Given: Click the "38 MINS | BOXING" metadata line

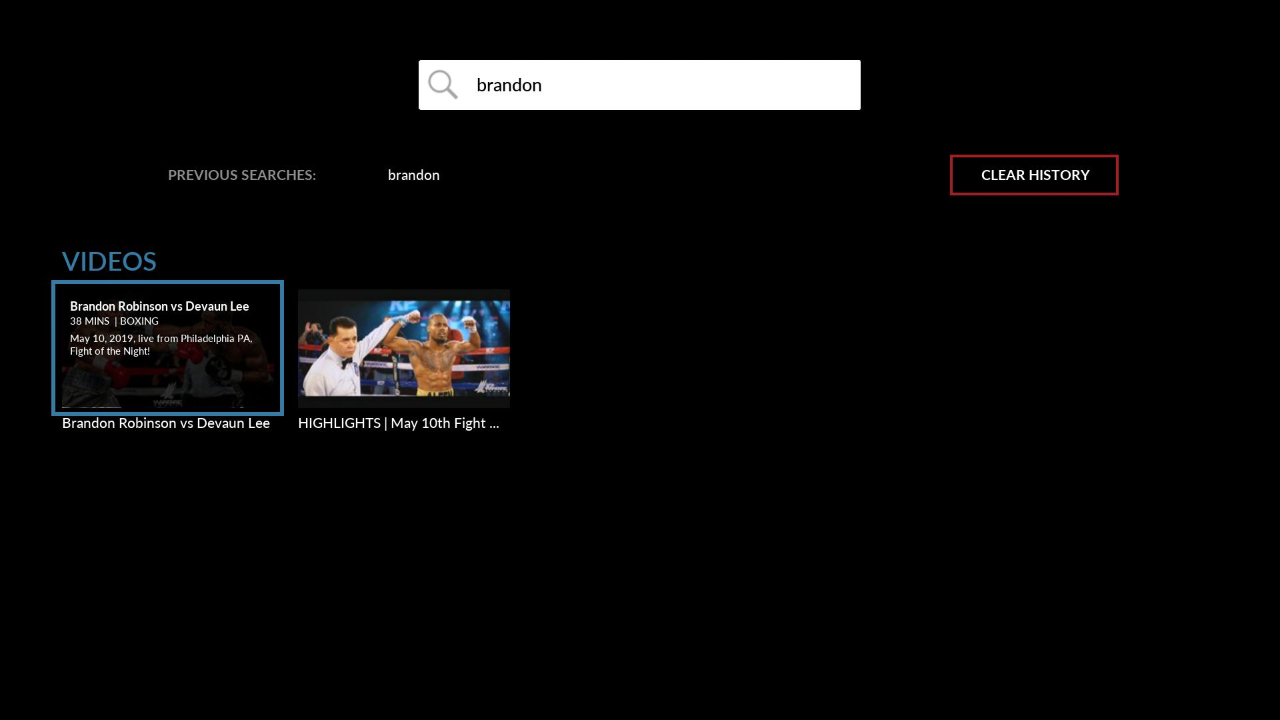Looking at the screenshot, I should (x=114, y=321).
